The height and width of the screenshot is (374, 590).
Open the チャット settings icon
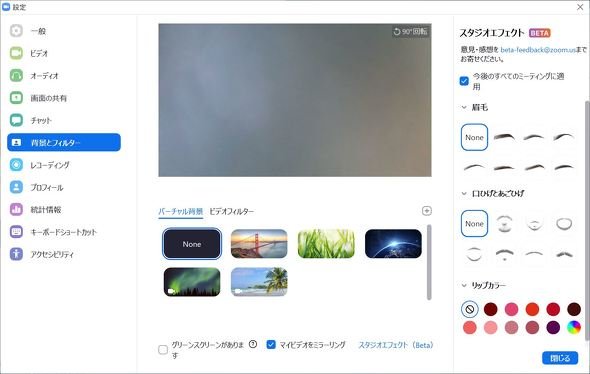pyautogui.click(x=16, y=120)
